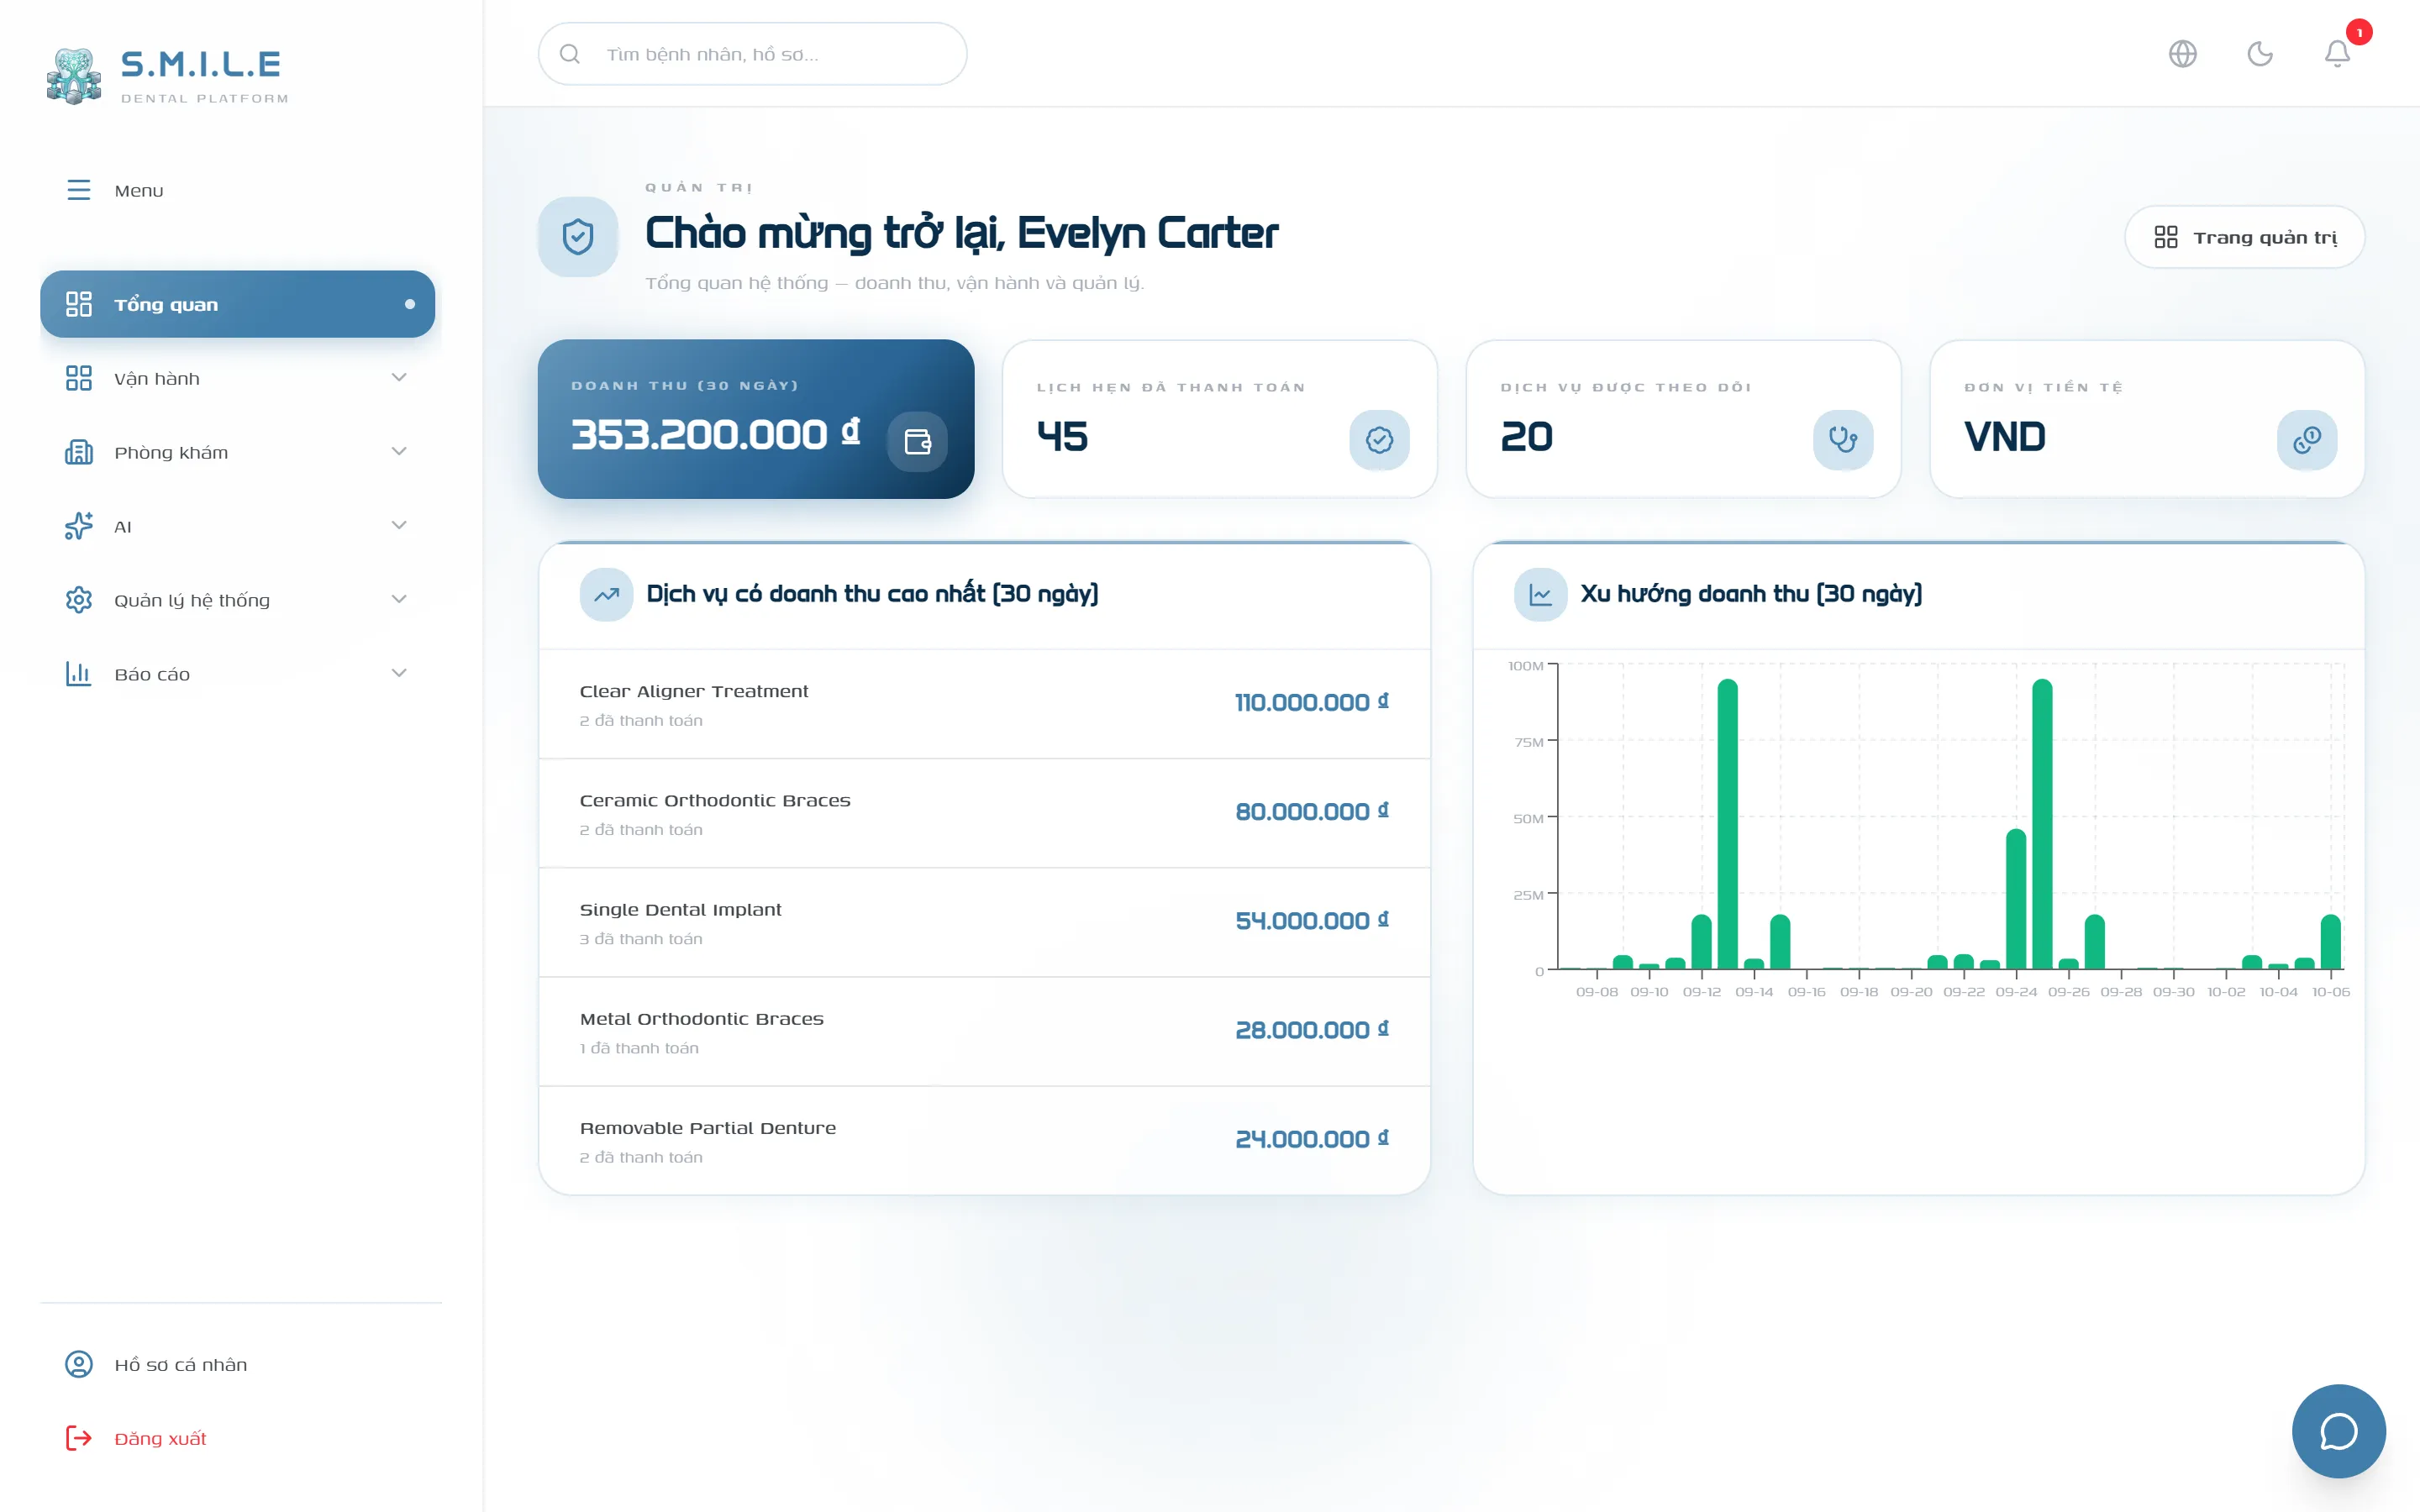Viewport: 2420px width, 1512px height.
Task: Select the Tổng quan menu item
Action: 237,304
